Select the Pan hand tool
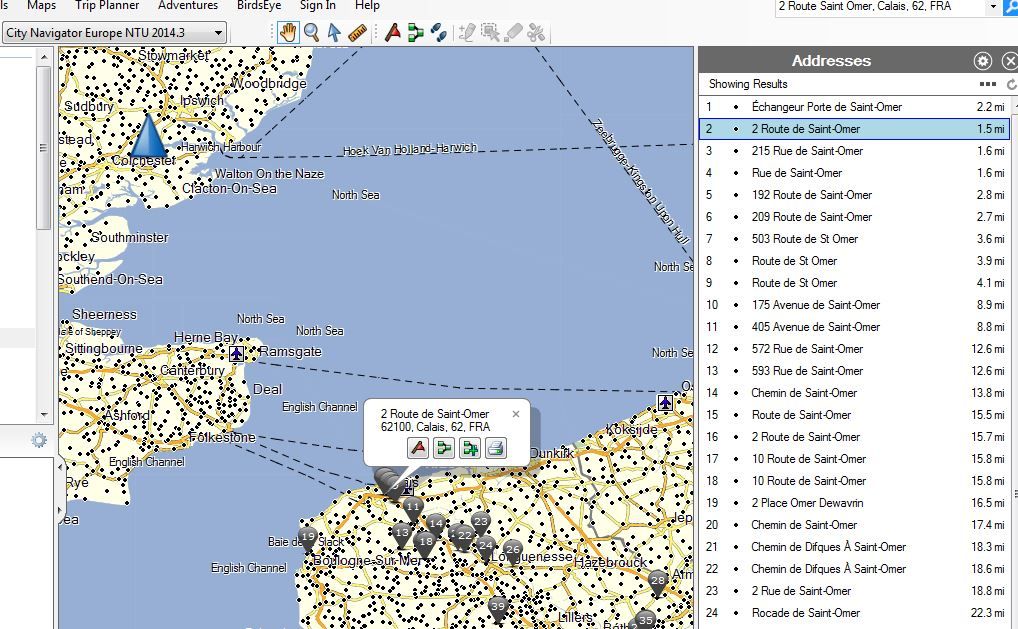1018x629 pixels. [x=288, y=32]
